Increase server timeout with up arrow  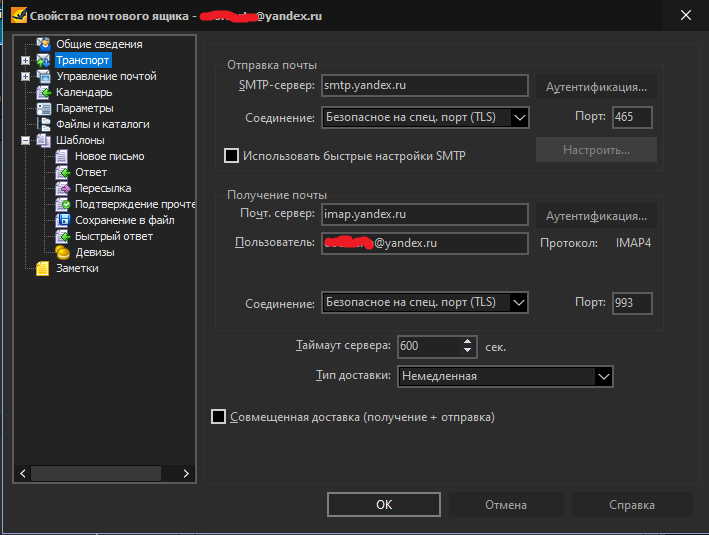[x=468, y=341]
